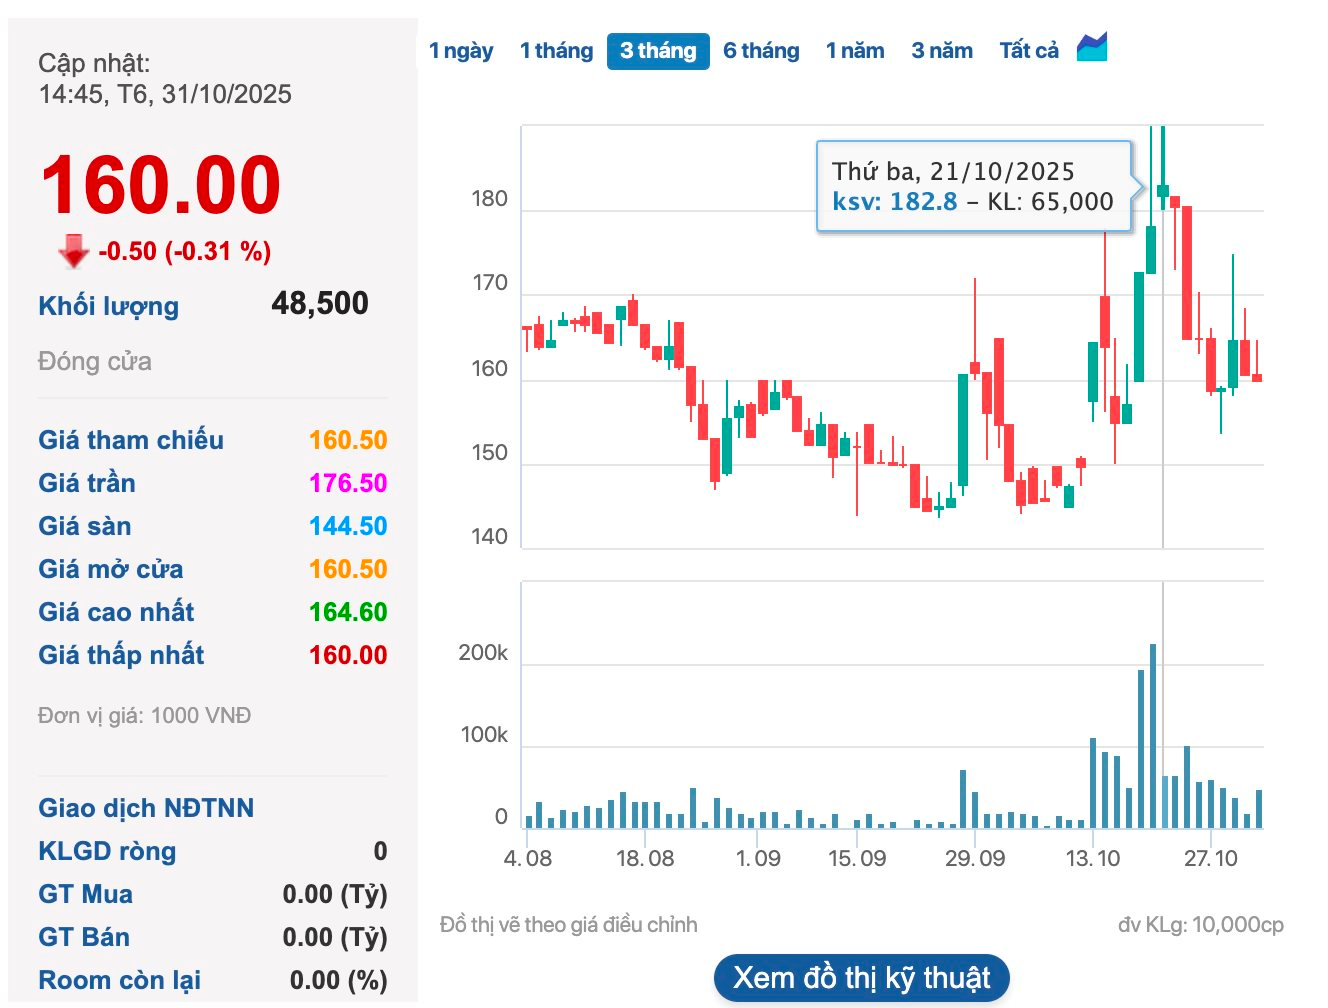Click the large 160.00 current price
This screenshot has width=1328, height=1008.
click(x=160, y=185)
